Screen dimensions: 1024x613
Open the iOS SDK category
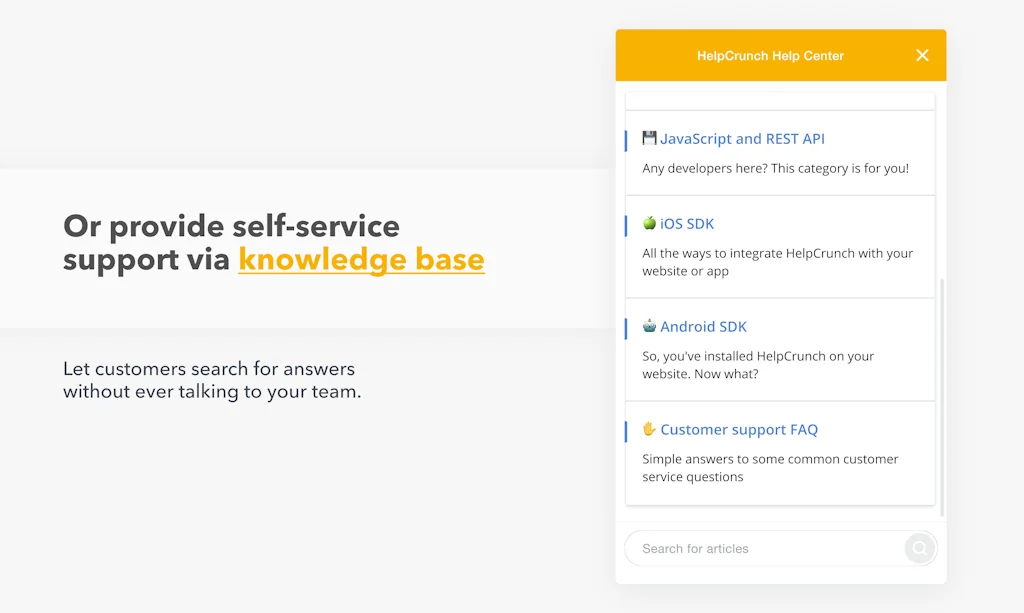(687, 224)
